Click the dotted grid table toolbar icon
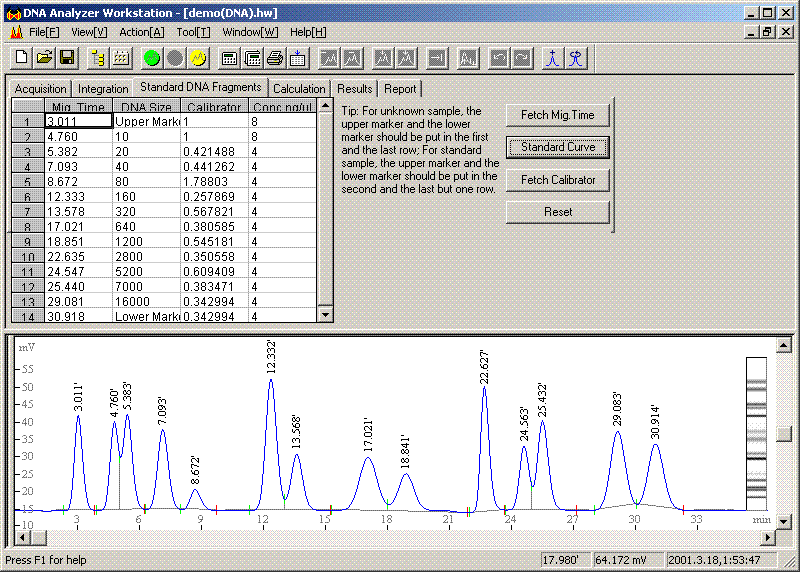800x572 pixels. [120, 58]
